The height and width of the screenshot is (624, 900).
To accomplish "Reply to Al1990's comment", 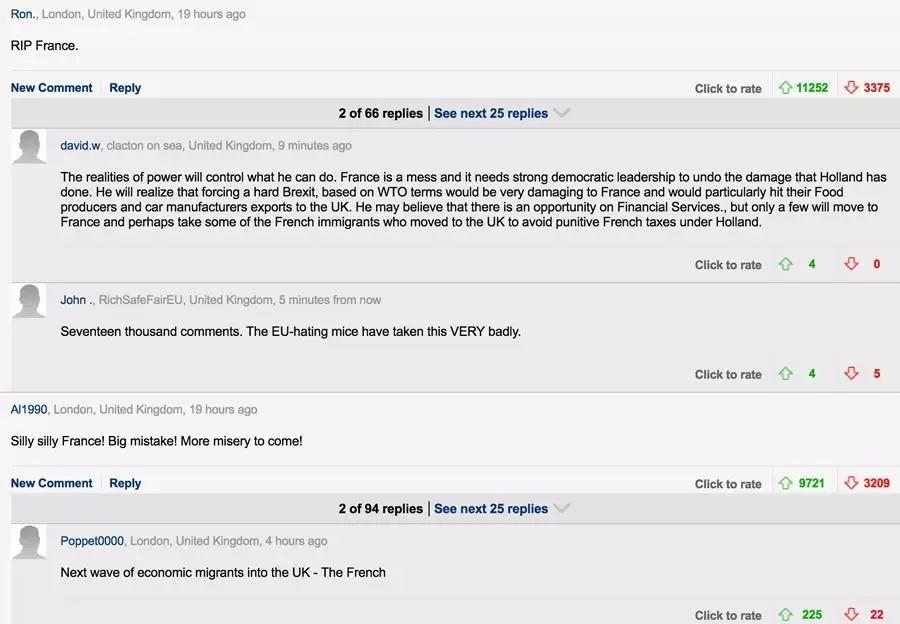I will pyautogui.click(x=125, y=483).
